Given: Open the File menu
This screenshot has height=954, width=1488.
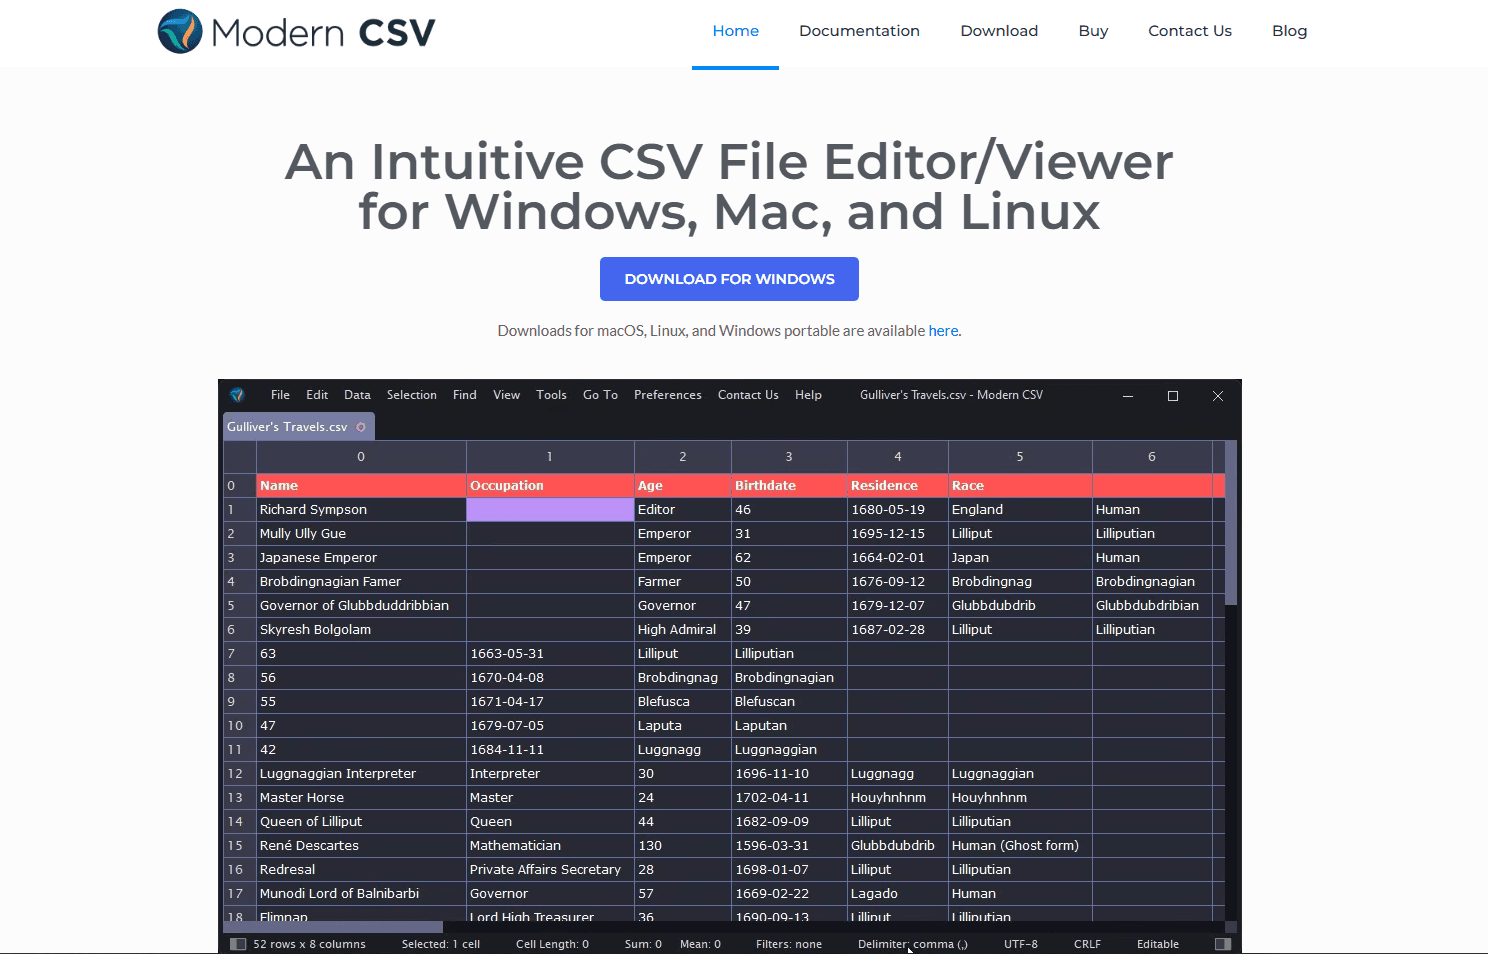Looking at the screenshot, I should [x=280, y=394].
